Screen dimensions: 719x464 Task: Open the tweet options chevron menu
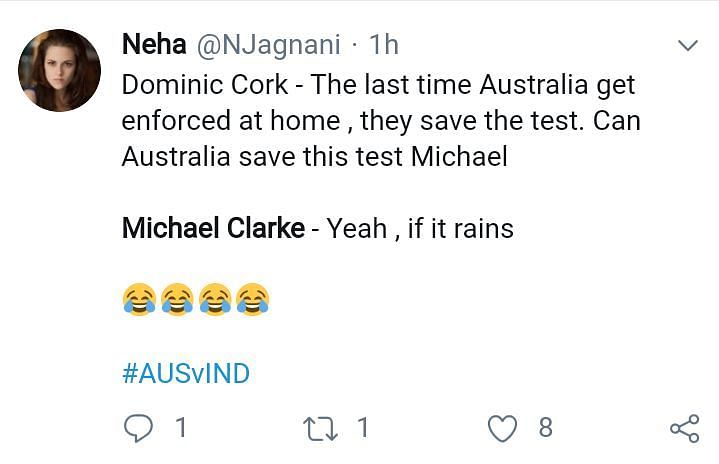[688, 46]
